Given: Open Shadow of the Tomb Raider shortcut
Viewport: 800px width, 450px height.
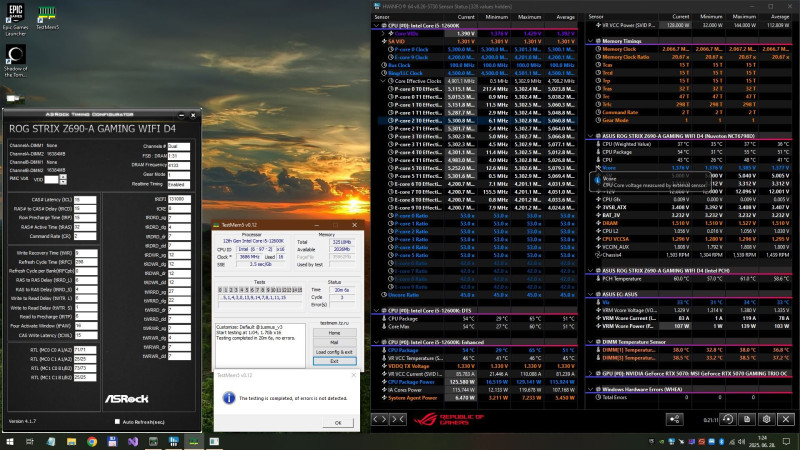Looking at the screenshot, I should coord(15,61).
